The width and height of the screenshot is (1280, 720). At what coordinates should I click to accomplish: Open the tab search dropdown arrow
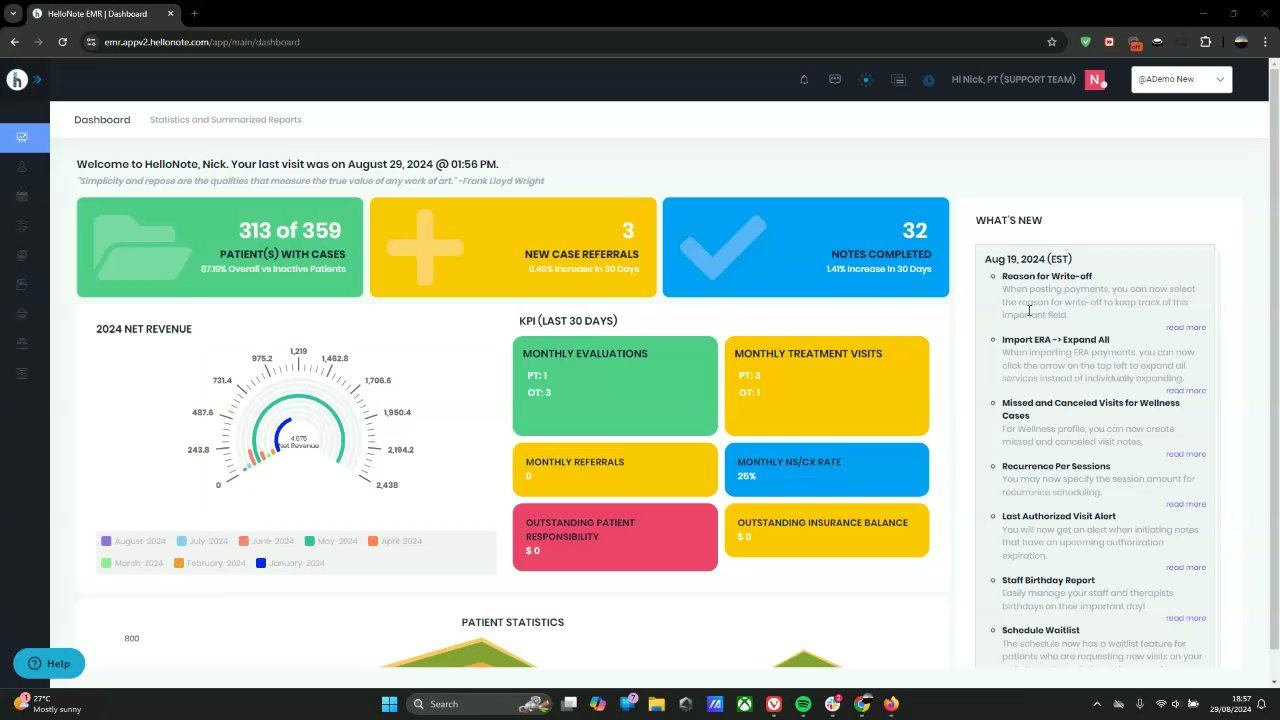(13, 14)
